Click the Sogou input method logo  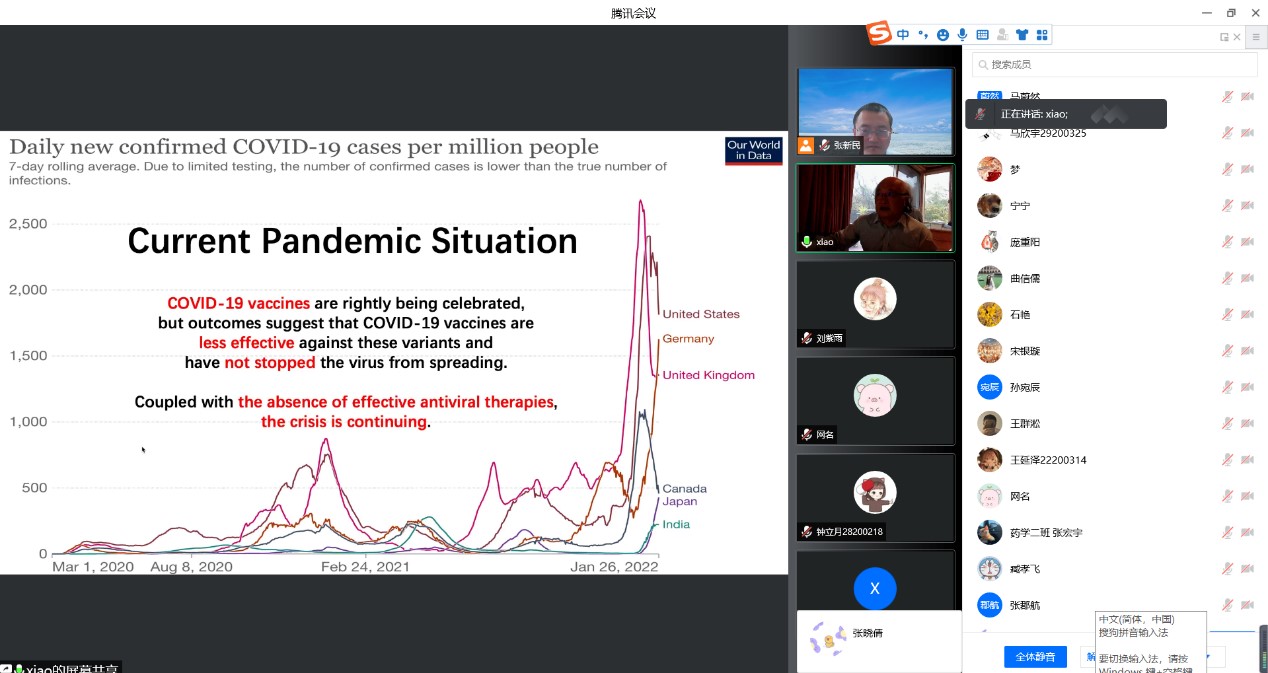point(879,34)
